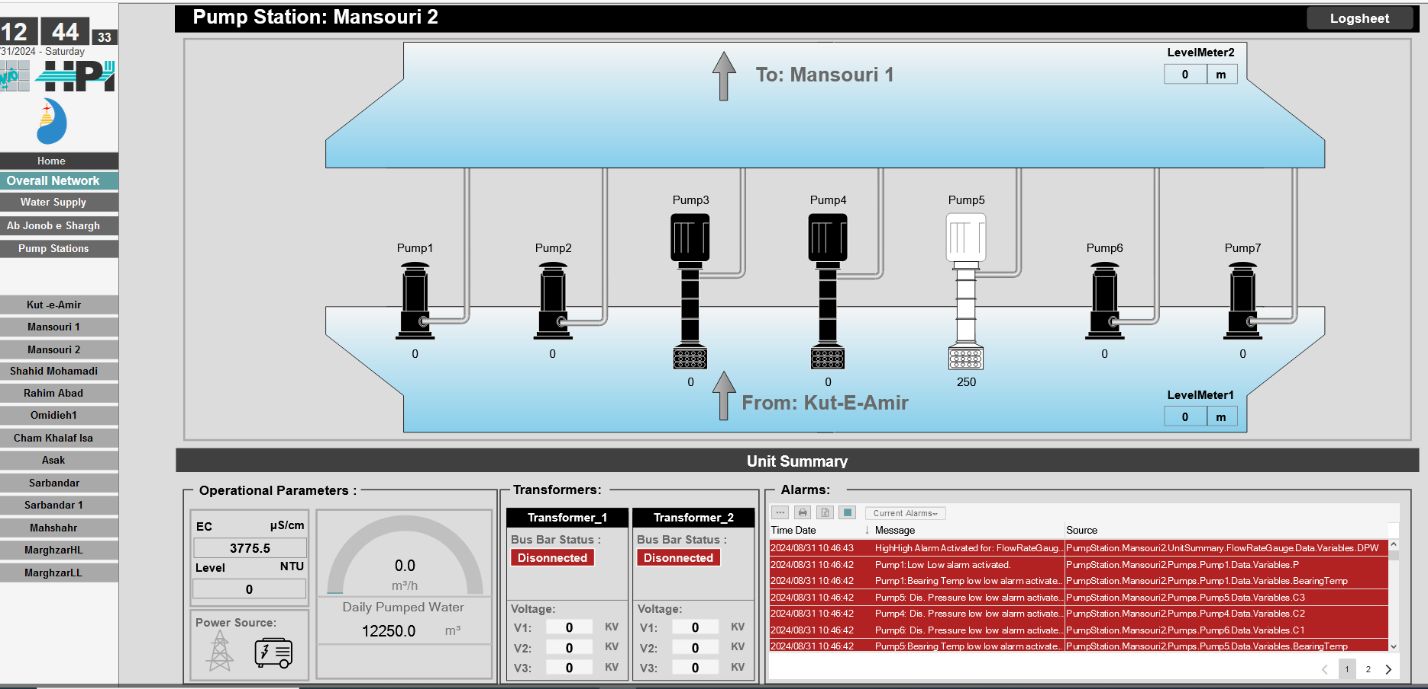Click the generator power source icon
Image resolution: width=1428 pixels, height=689 pixels.
[x=274, y=652]
